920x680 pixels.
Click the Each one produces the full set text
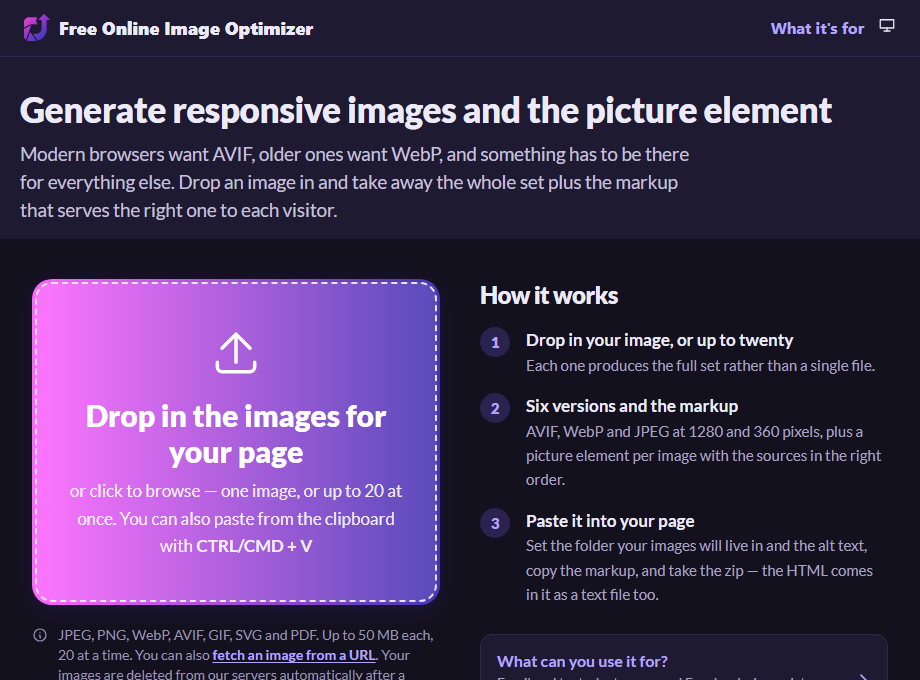(x=700, y=366)
